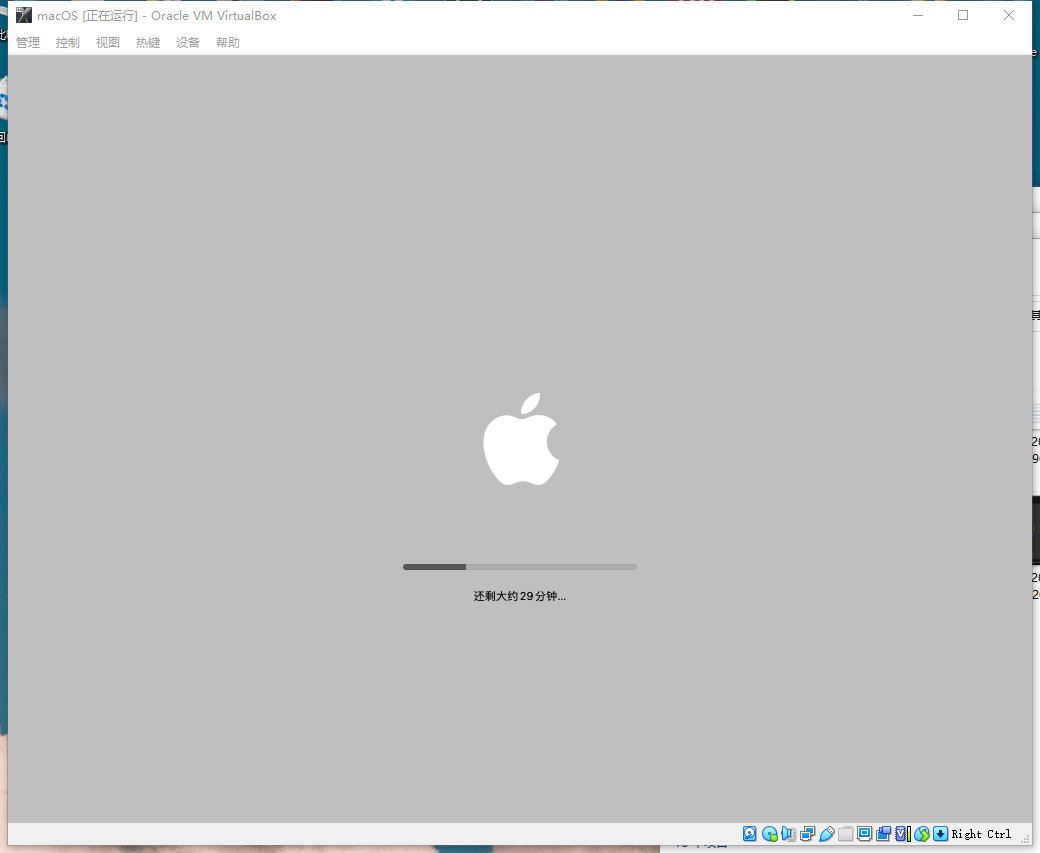The image size is (1040, 853).
Task: Open the 控制 menu
Action: tap(67, 42)
